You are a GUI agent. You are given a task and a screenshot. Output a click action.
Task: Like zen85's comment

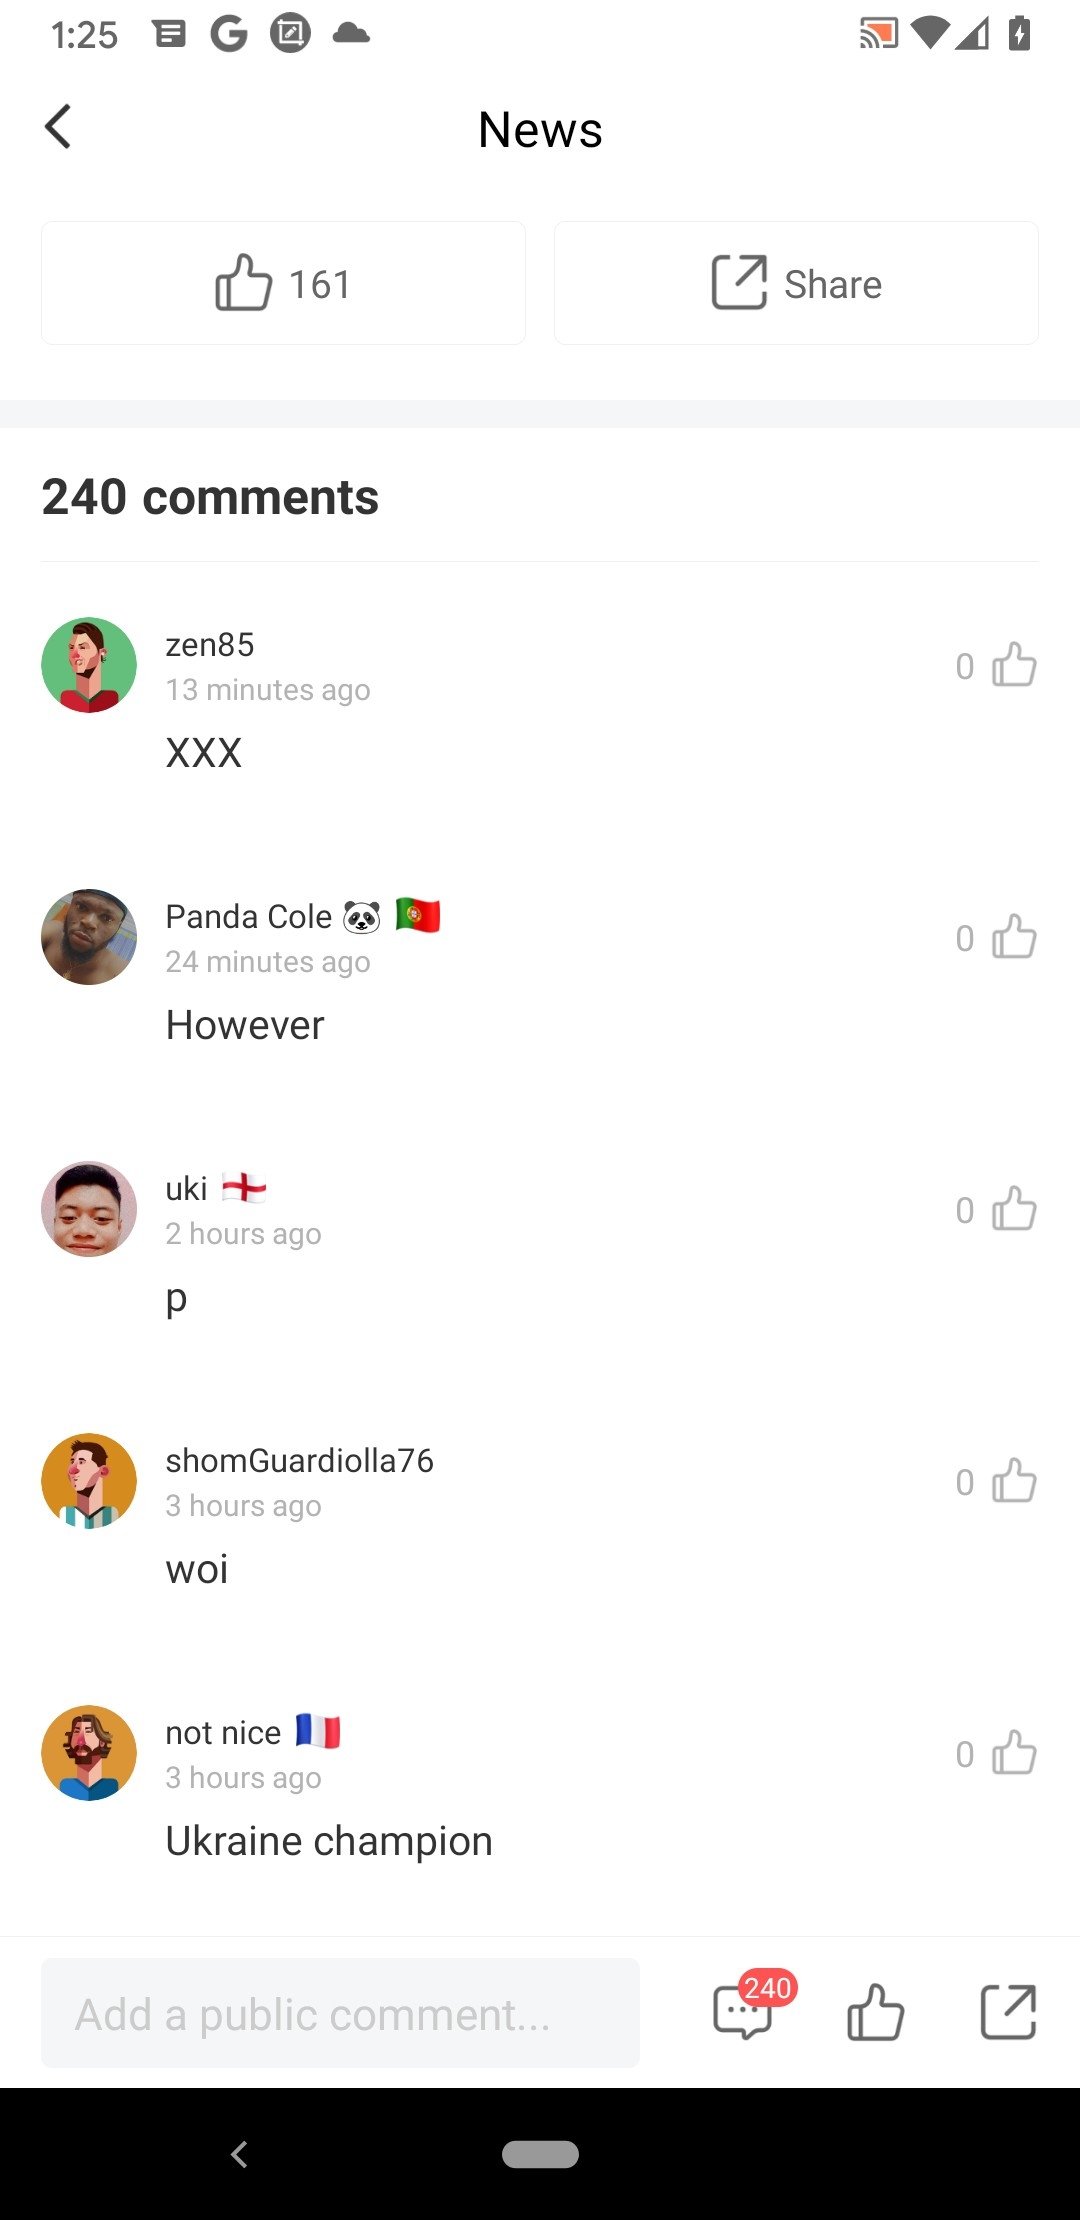coord(1014,665)
